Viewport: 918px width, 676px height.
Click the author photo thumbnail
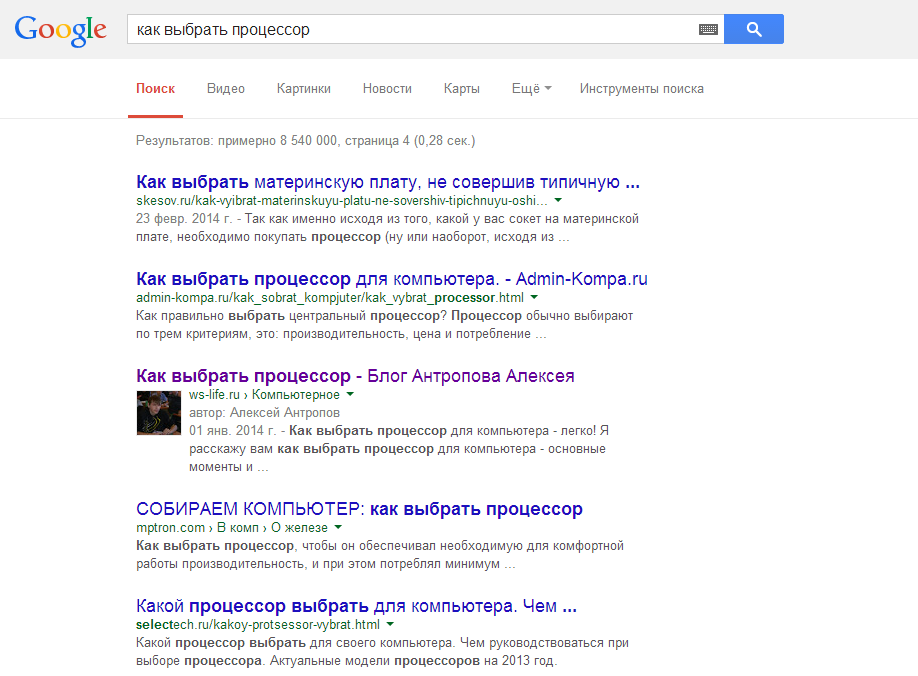[x=159, y=413]
